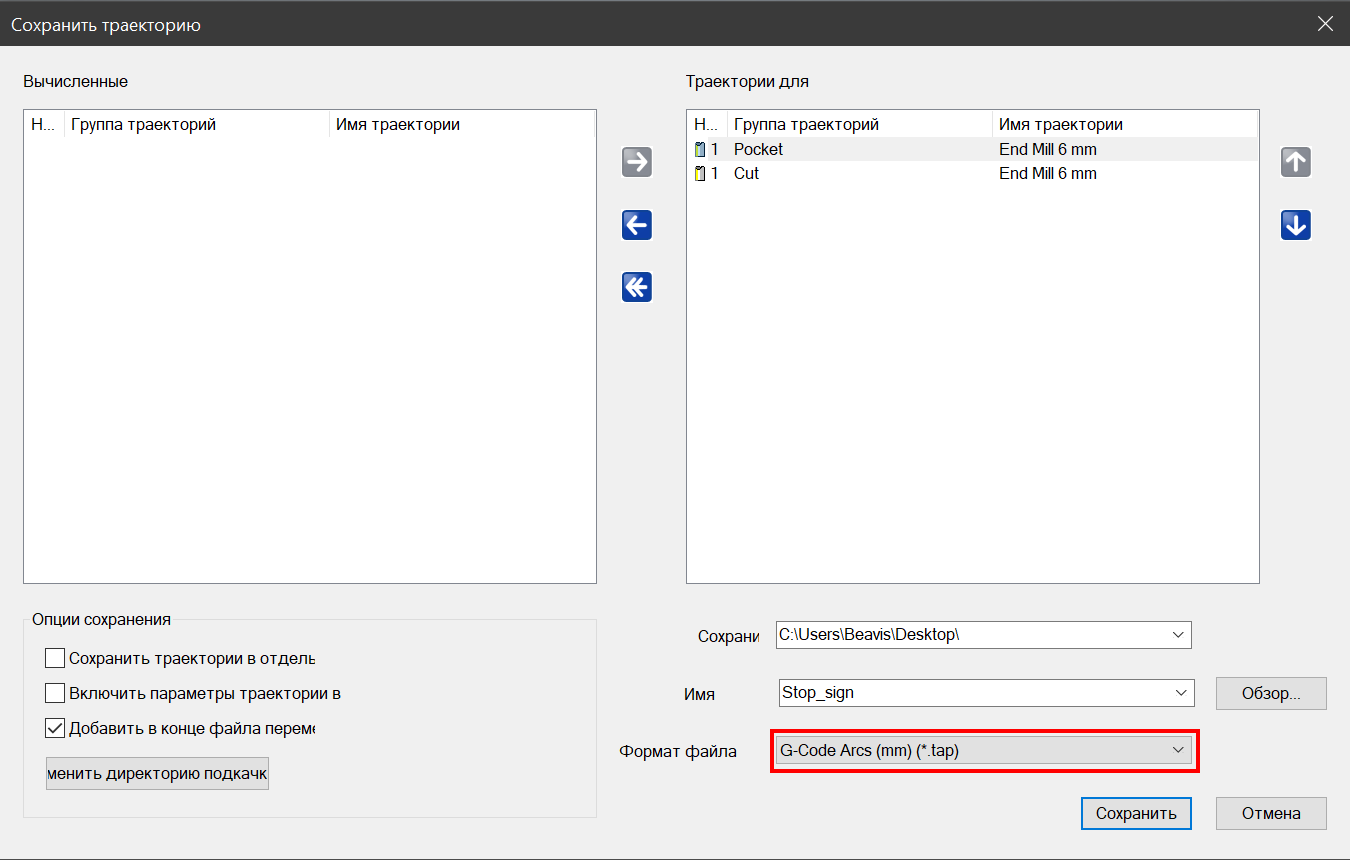Open the Stop_sign name dropdown arrow

pos(1181,692)
